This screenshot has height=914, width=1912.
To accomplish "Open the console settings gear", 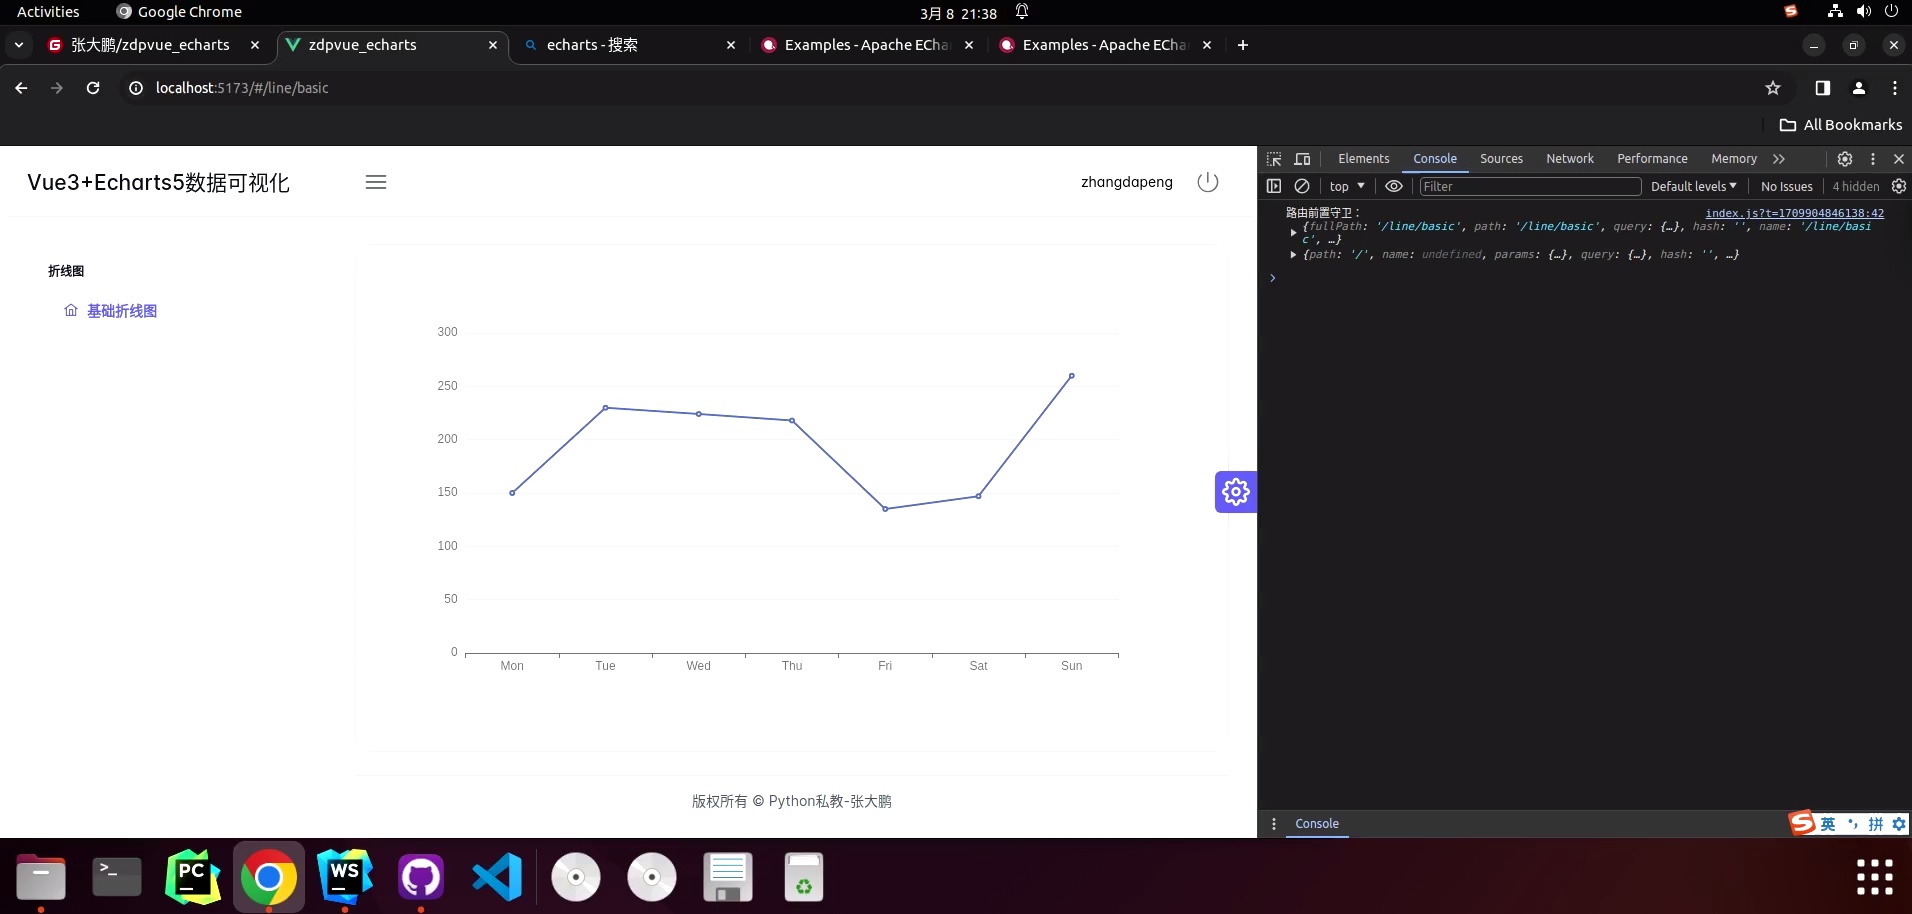I will tap(1899, 186).
